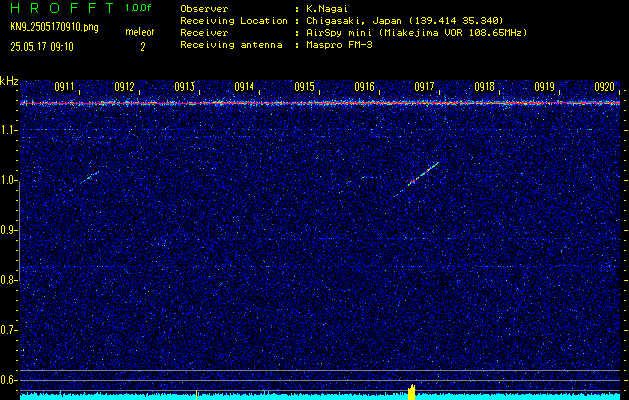Click the 0.7 frequency axis label
Viewport: 629px width, 400px height.
coord(8,330)
